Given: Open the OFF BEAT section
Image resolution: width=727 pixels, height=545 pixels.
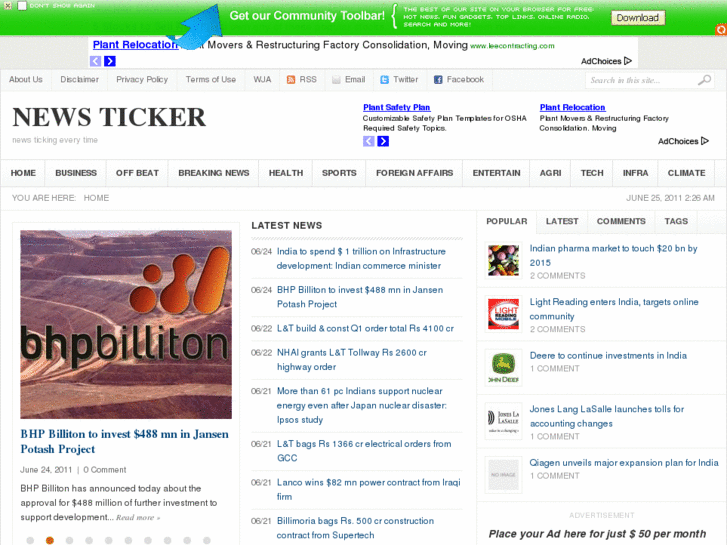Looking at the screenshot, I should click(x=137, y=173).
